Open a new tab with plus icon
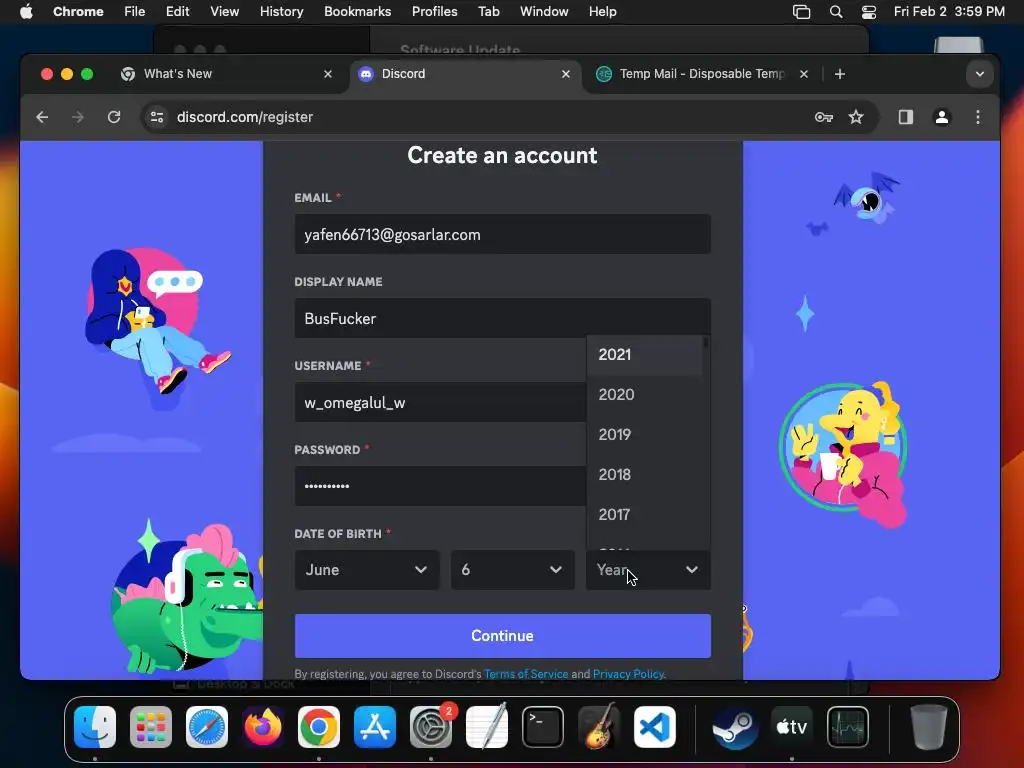Screen dimensions: 1024x768 click(840, 74)
